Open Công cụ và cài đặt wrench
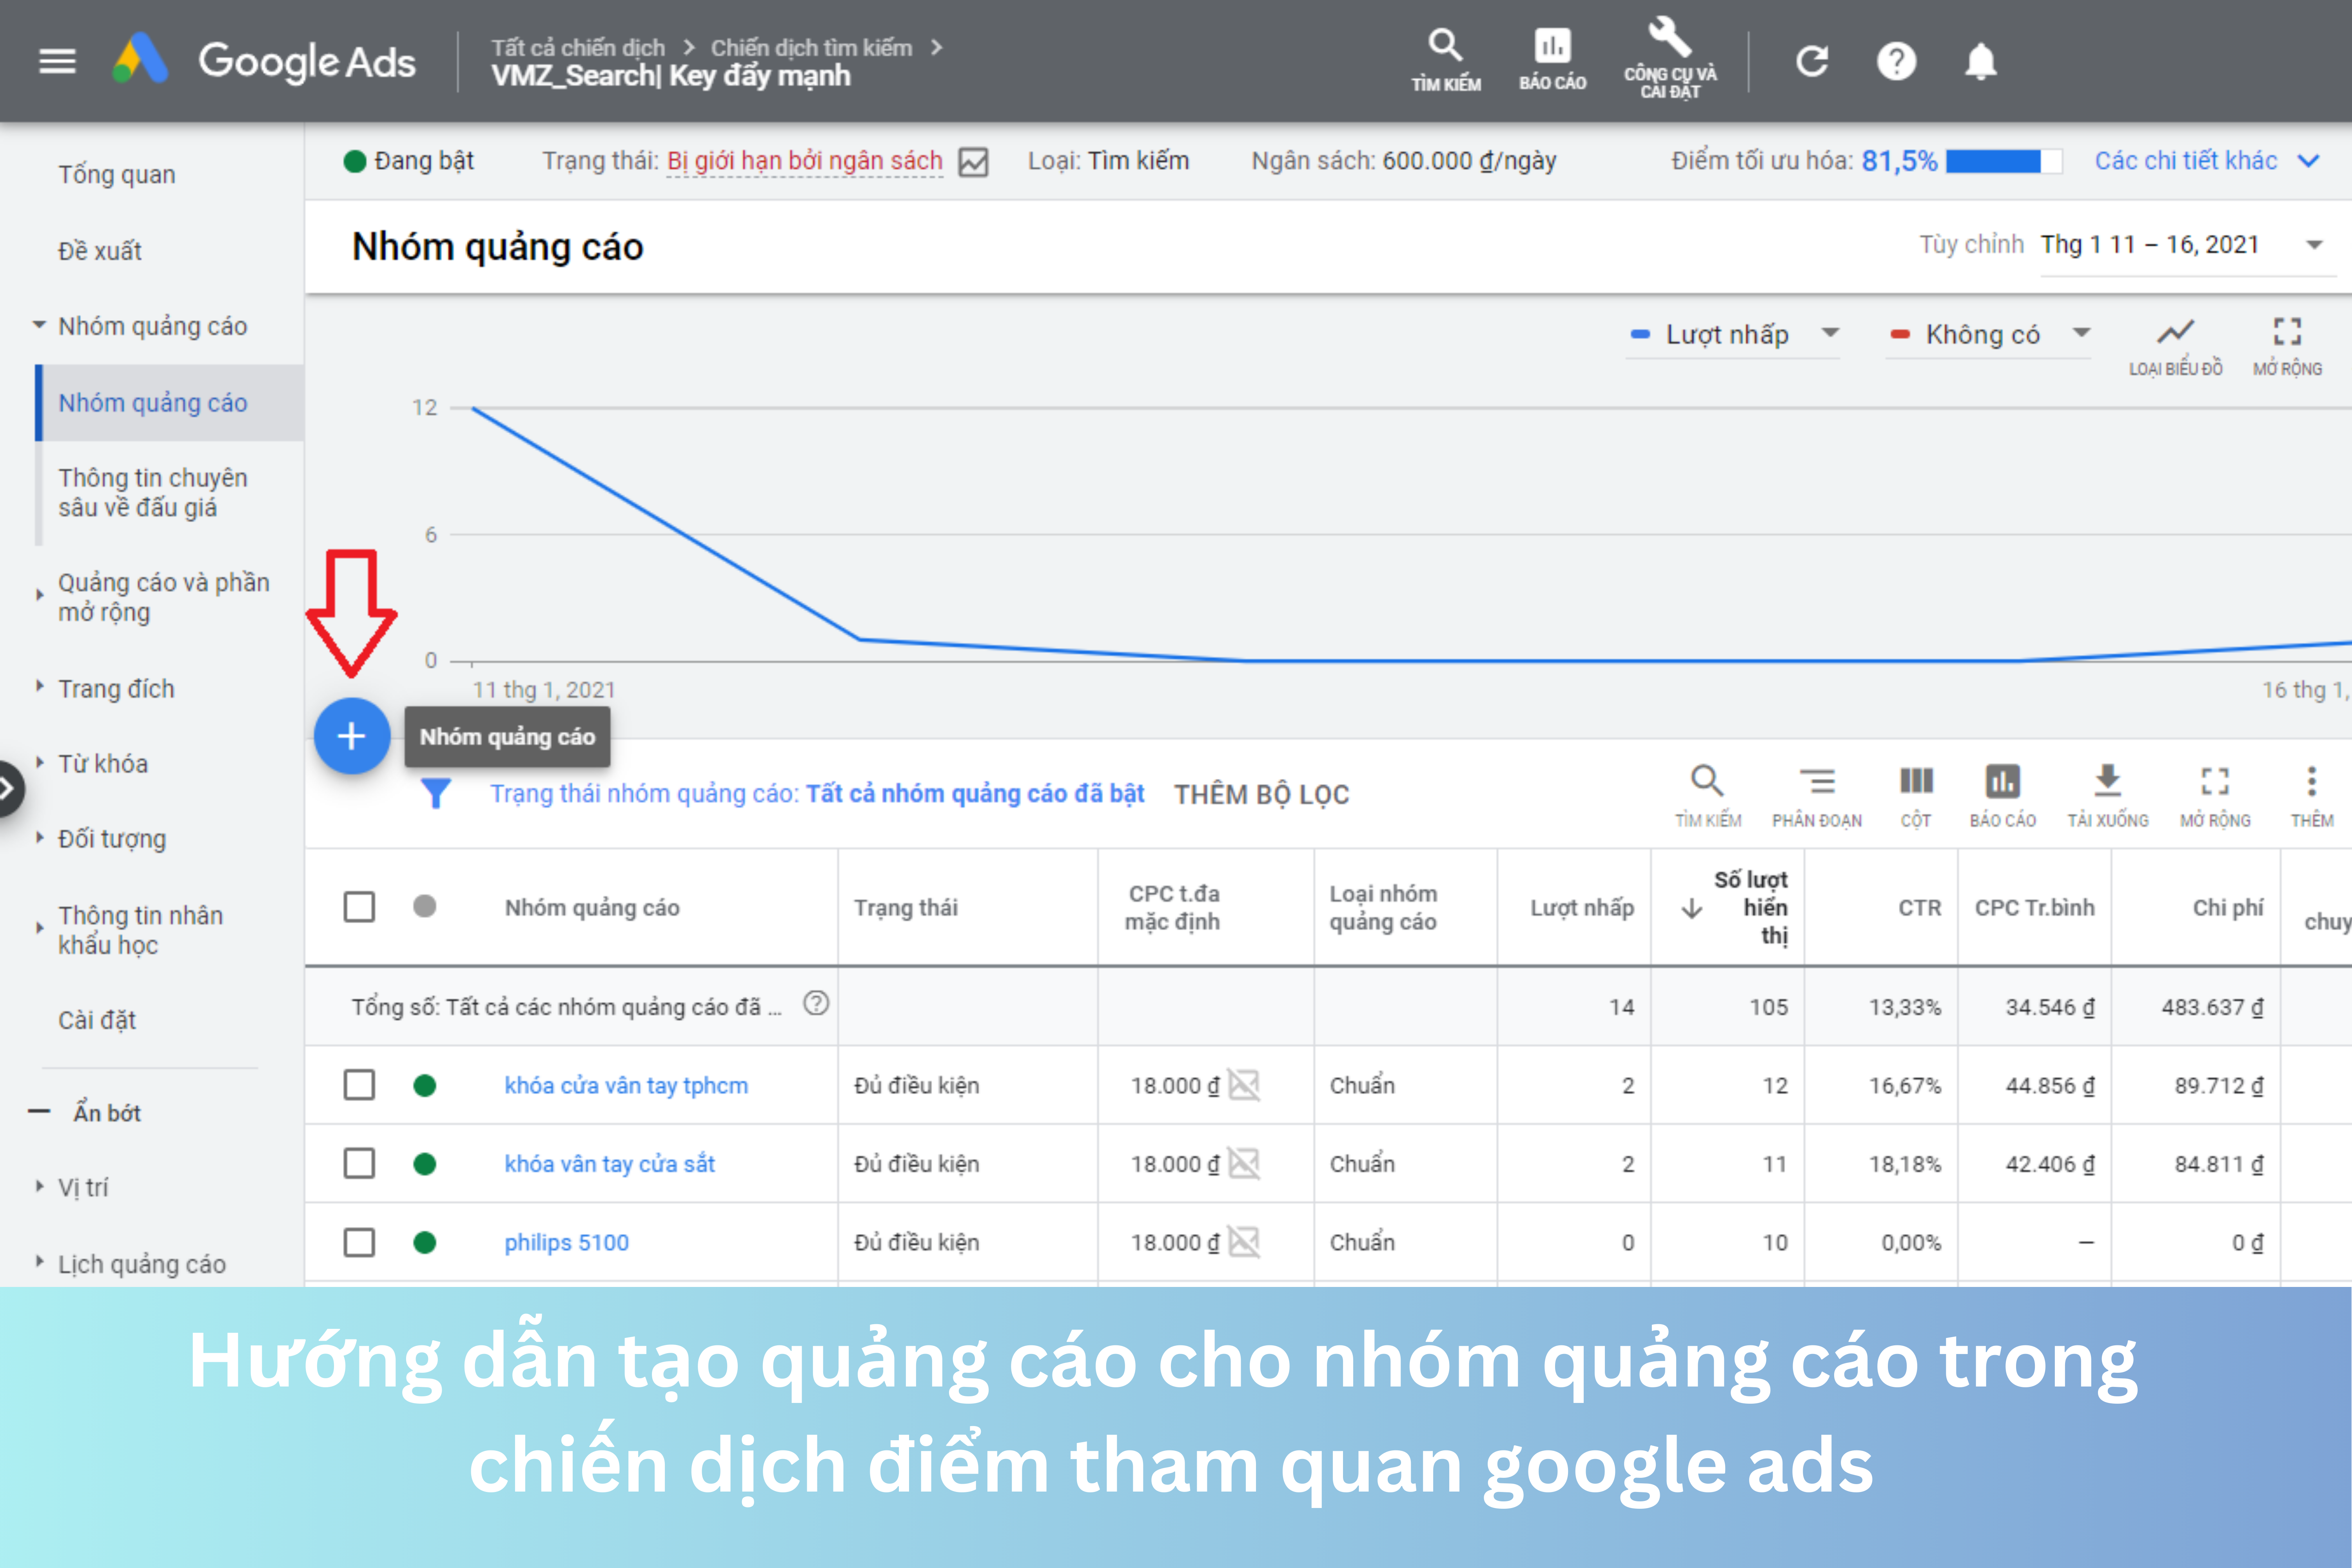Image resolution: width=2352 pixels, height=1568 pixels. (x=1670, y=58)
